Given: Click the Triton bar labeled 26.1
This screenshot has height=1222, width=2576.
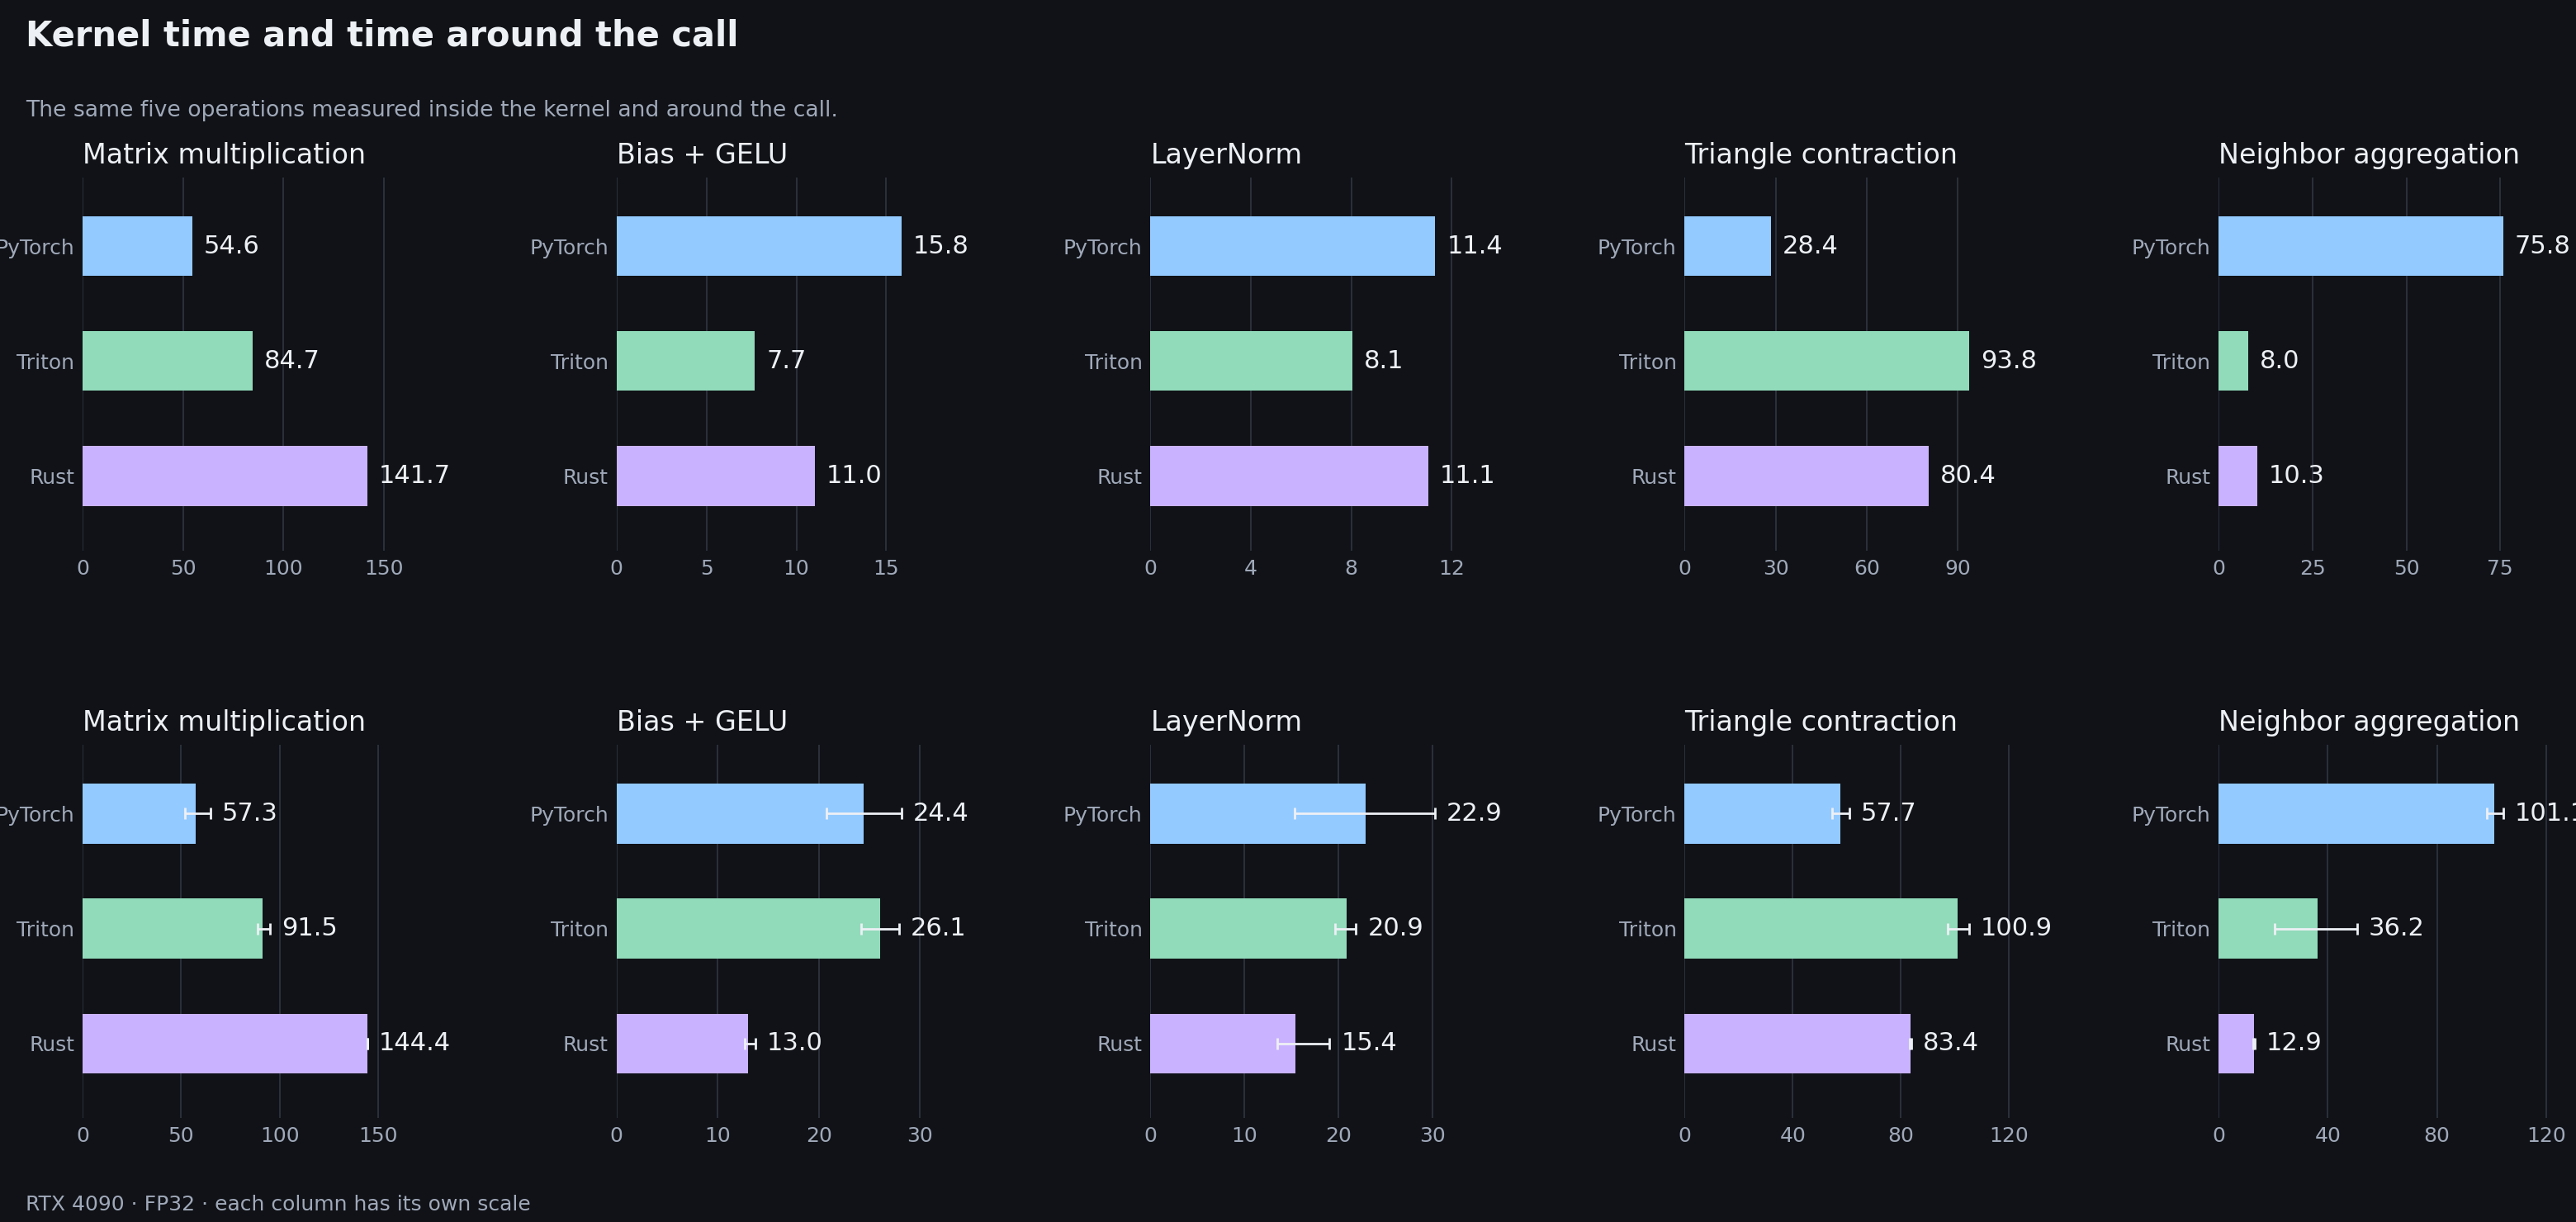Looking at the screenshot, I should pyautogui.click(x=748, y=929).
